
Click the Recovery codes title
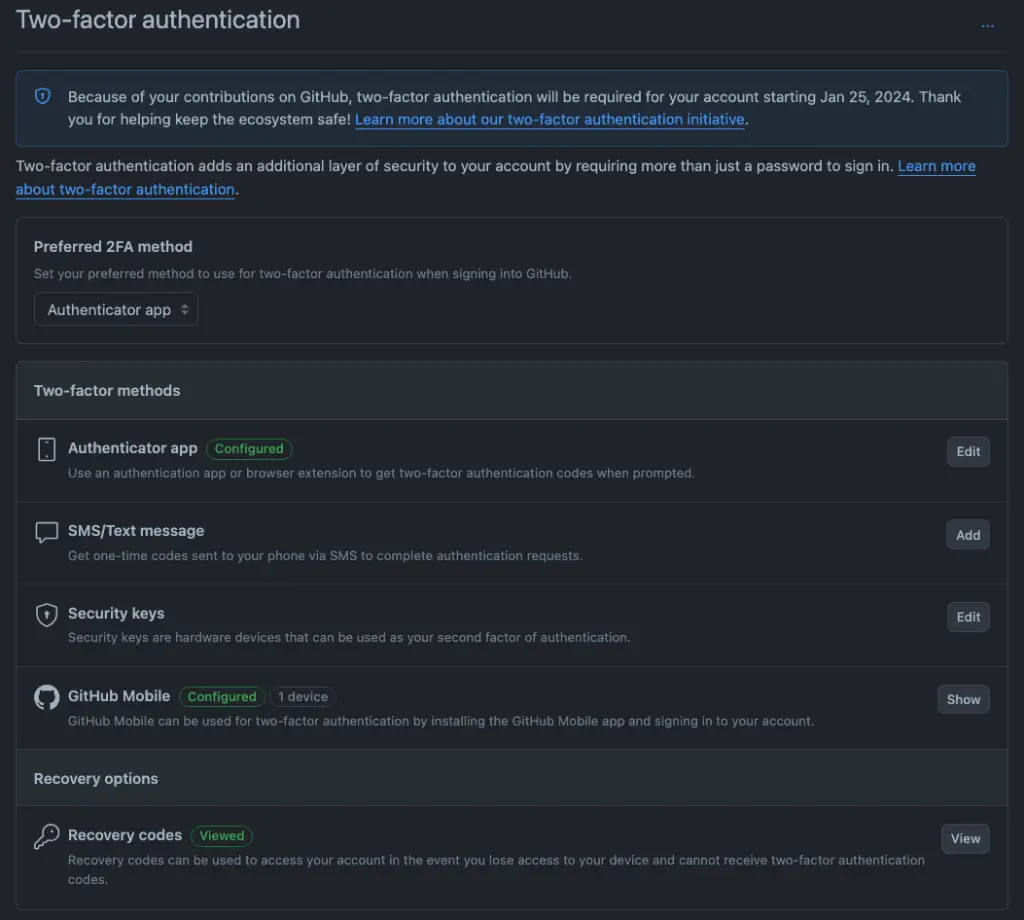[x=125, y=835]
